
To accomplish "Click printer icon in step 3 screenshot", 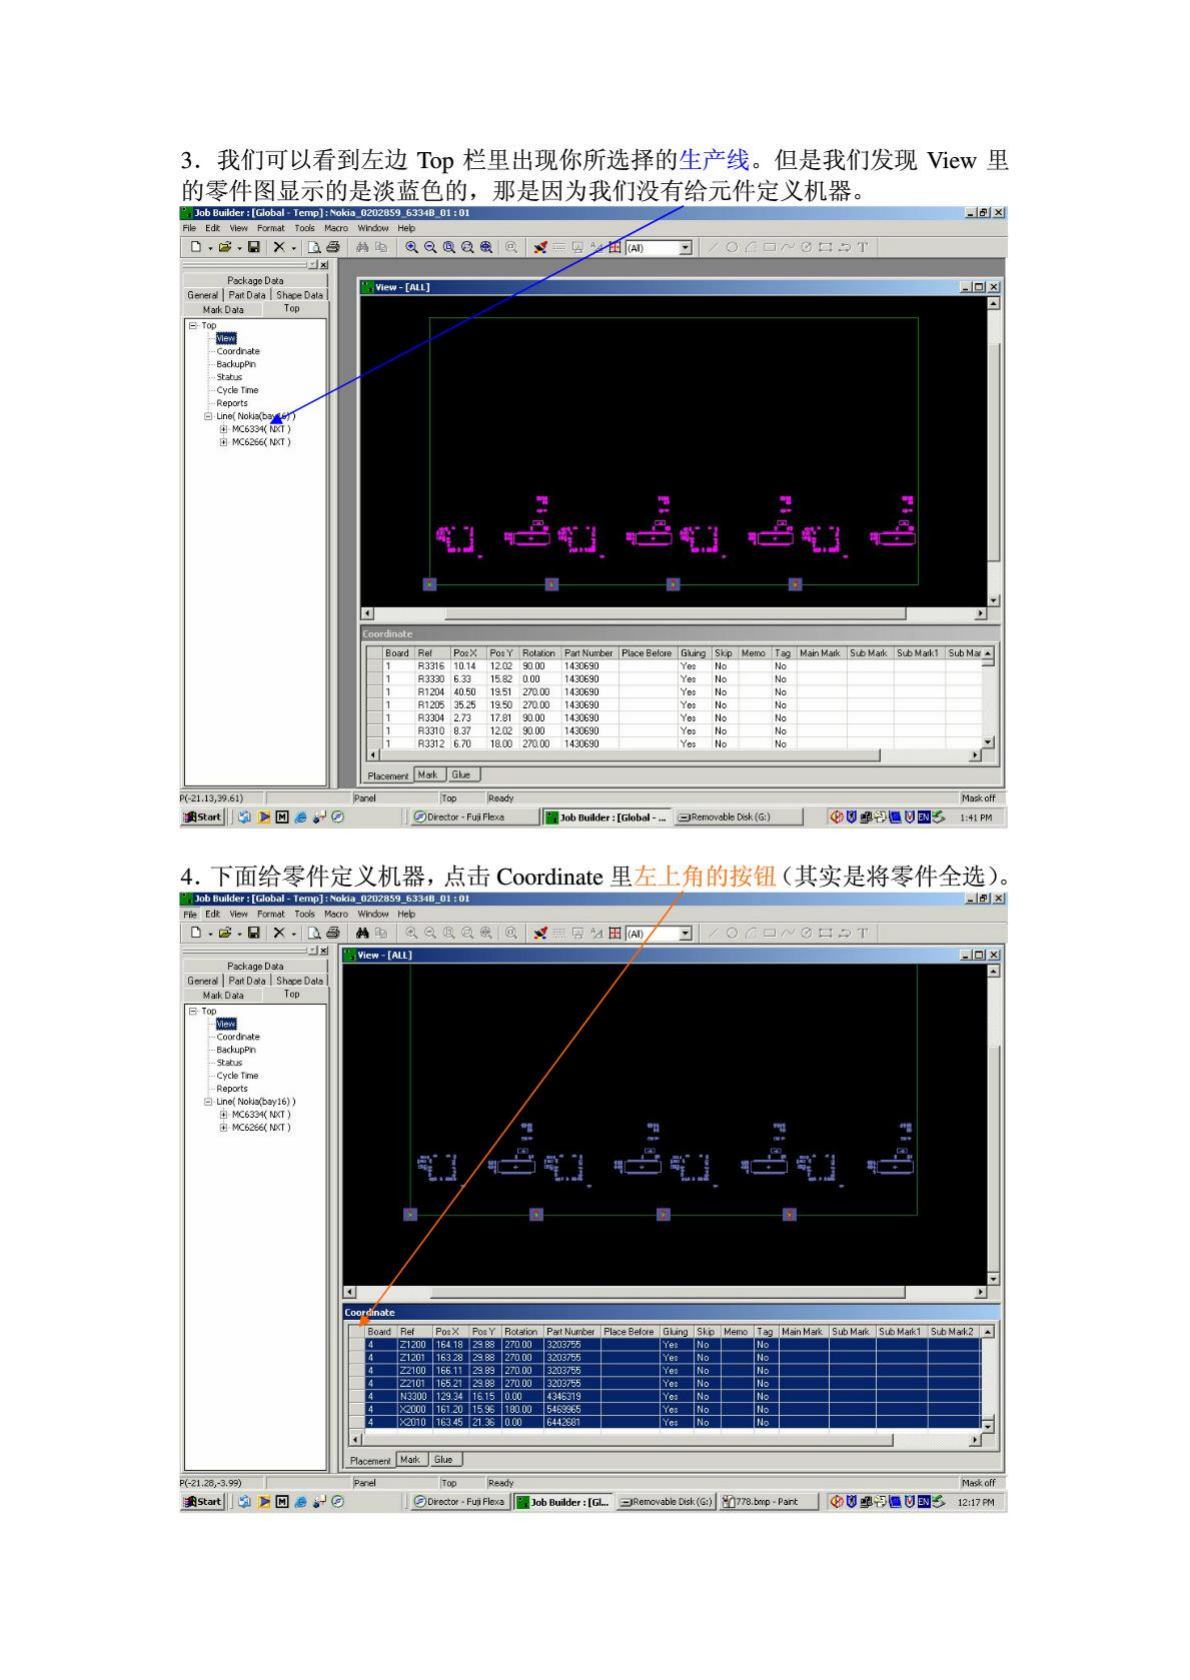I will click(333, 247).
